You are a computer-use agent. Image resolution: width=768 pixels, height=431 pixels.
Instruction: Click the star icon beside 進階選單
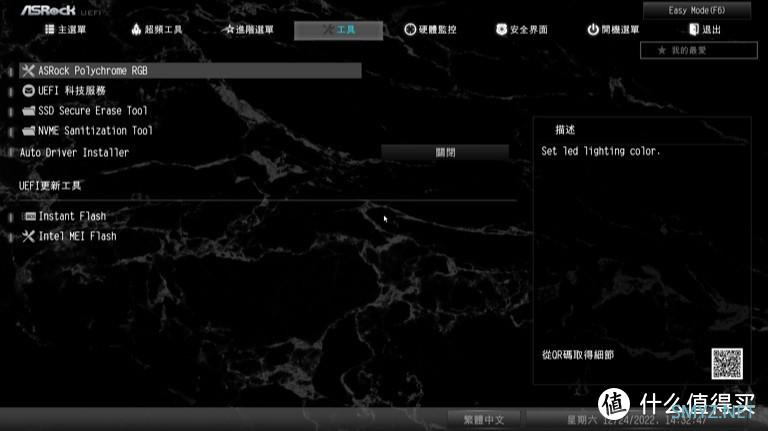(x=229, y=29)
